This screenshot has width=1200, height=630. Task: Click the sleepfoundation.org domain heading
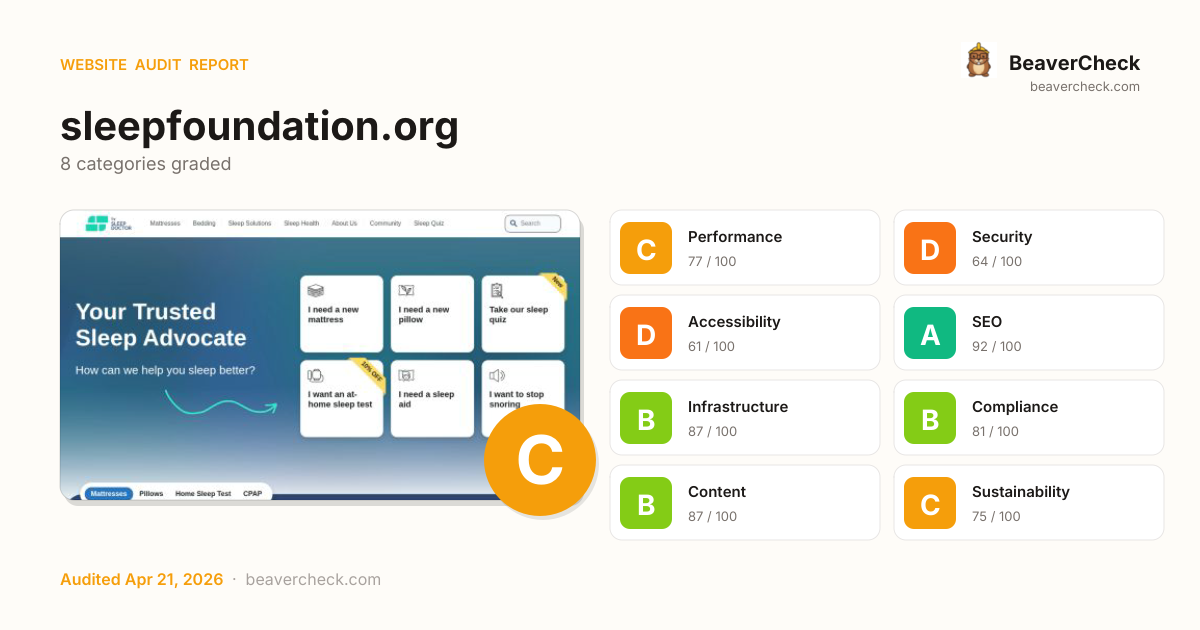pos(259,127)
